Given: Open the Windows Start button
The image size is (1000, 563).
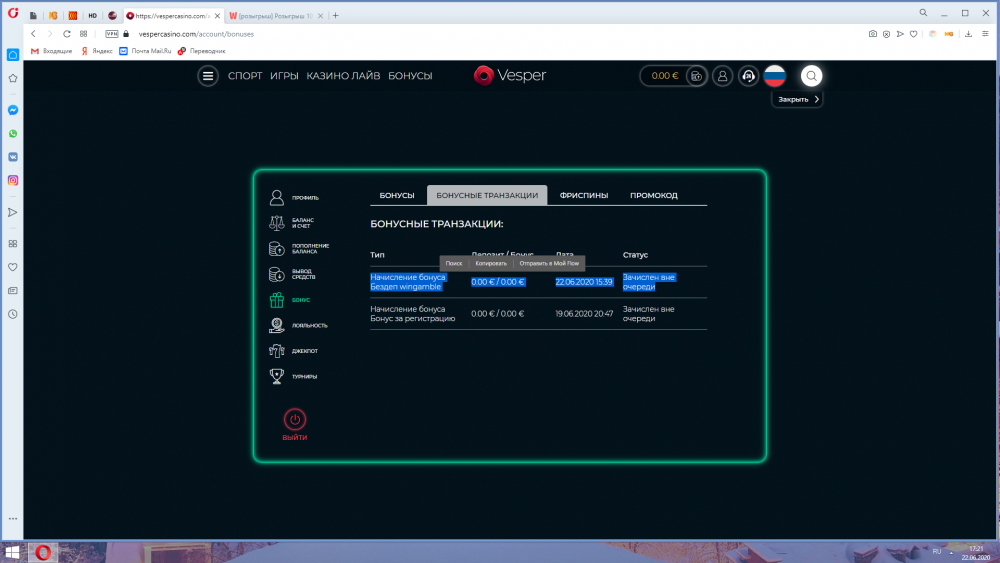Looking at the screenshot, I should [13, 552].
